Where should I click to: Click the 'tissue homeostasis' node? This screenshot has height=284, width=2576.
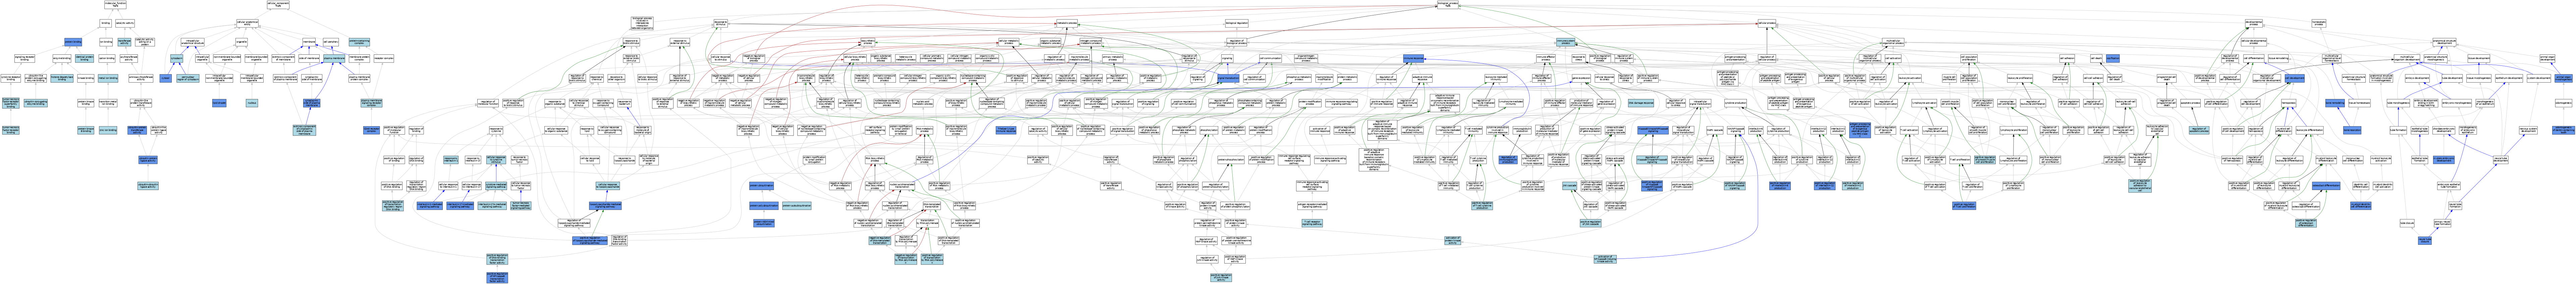[x=2360, y=103]
